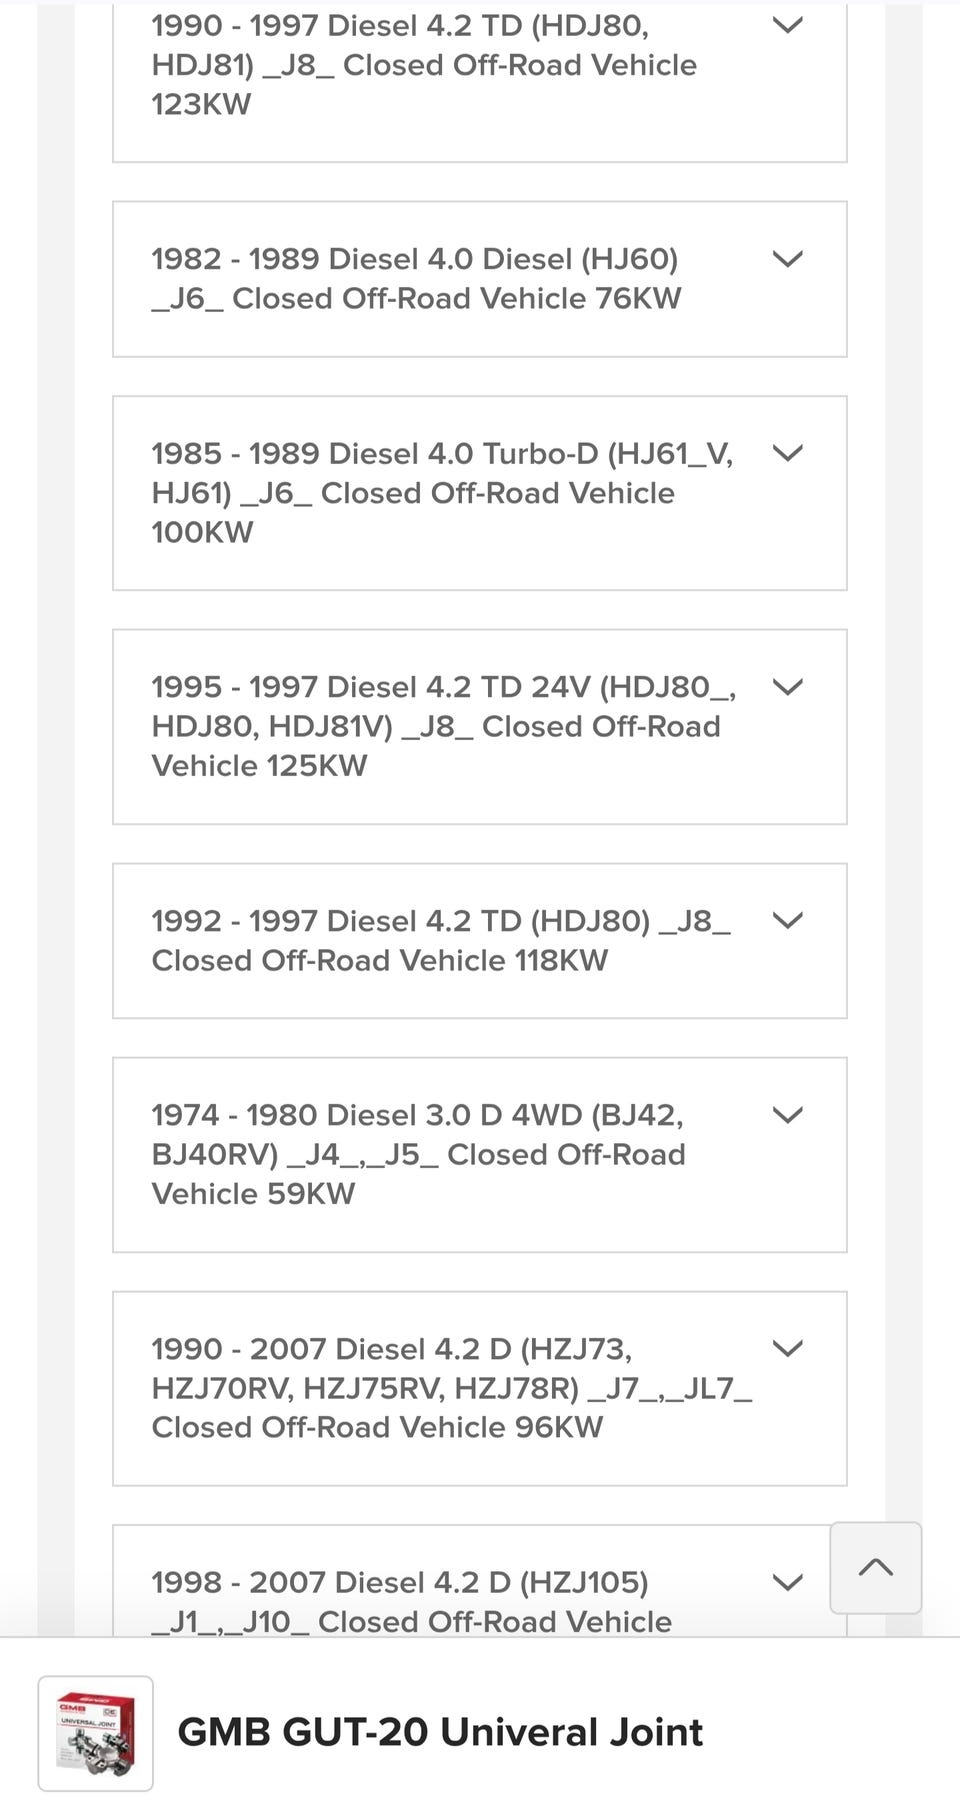Select the 1990 - 2007 HZJ73 96KW entry
This screenshot has width=960, height=1811.
pos(450,1388)
